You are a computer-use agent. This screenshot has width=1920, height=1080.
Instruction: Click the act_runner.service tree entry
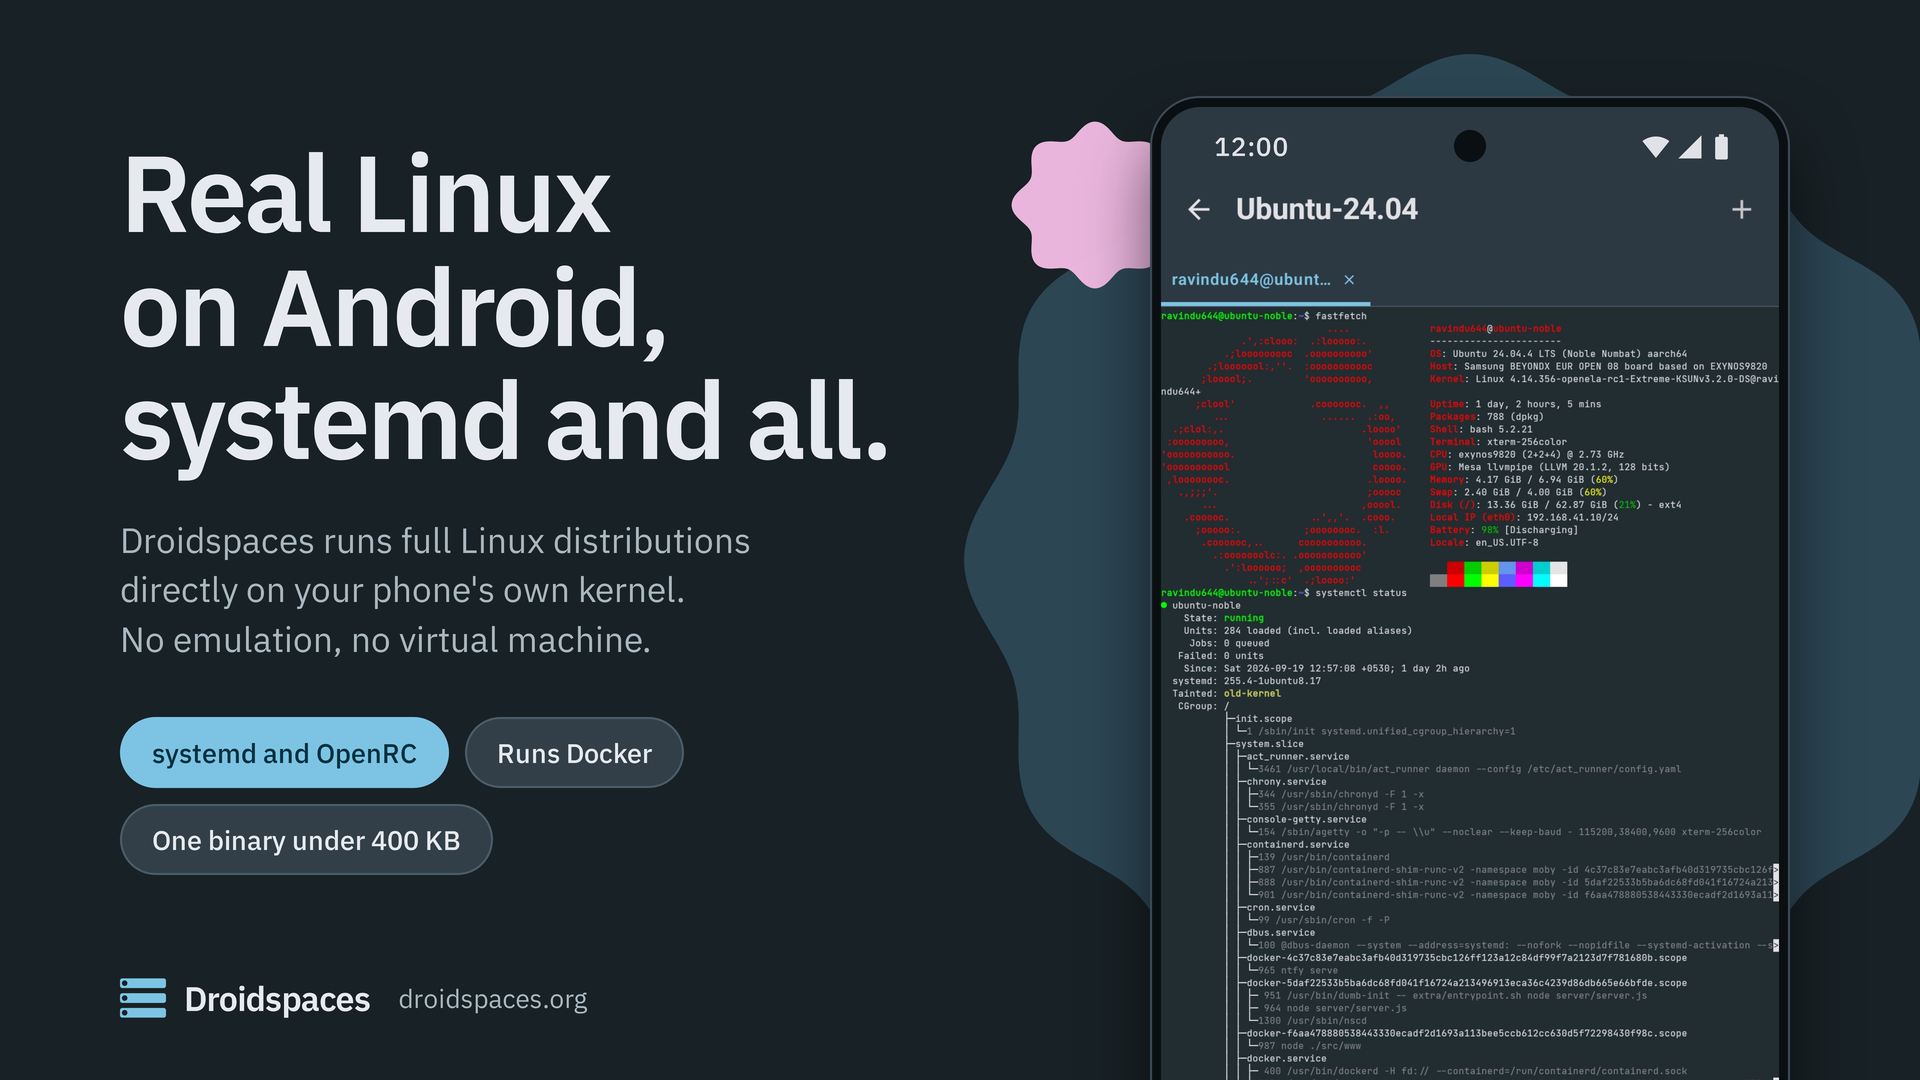pyautogui.click(x=1298, y=757)
